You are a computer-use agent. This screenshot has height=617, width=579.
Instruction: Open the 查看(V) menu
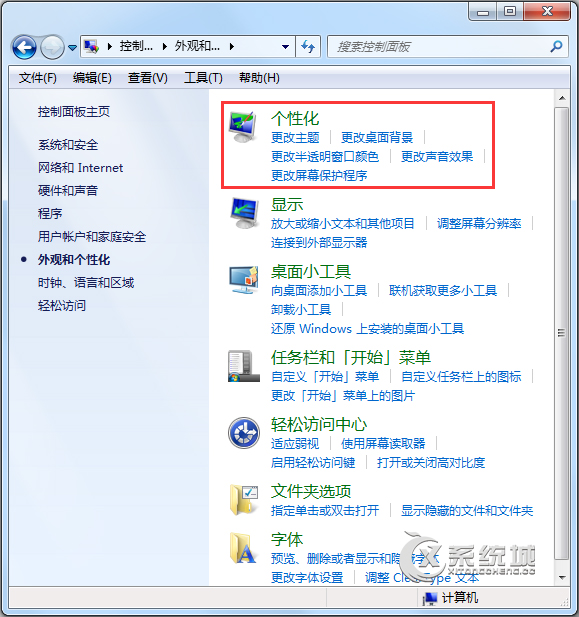tap(148, 78)
